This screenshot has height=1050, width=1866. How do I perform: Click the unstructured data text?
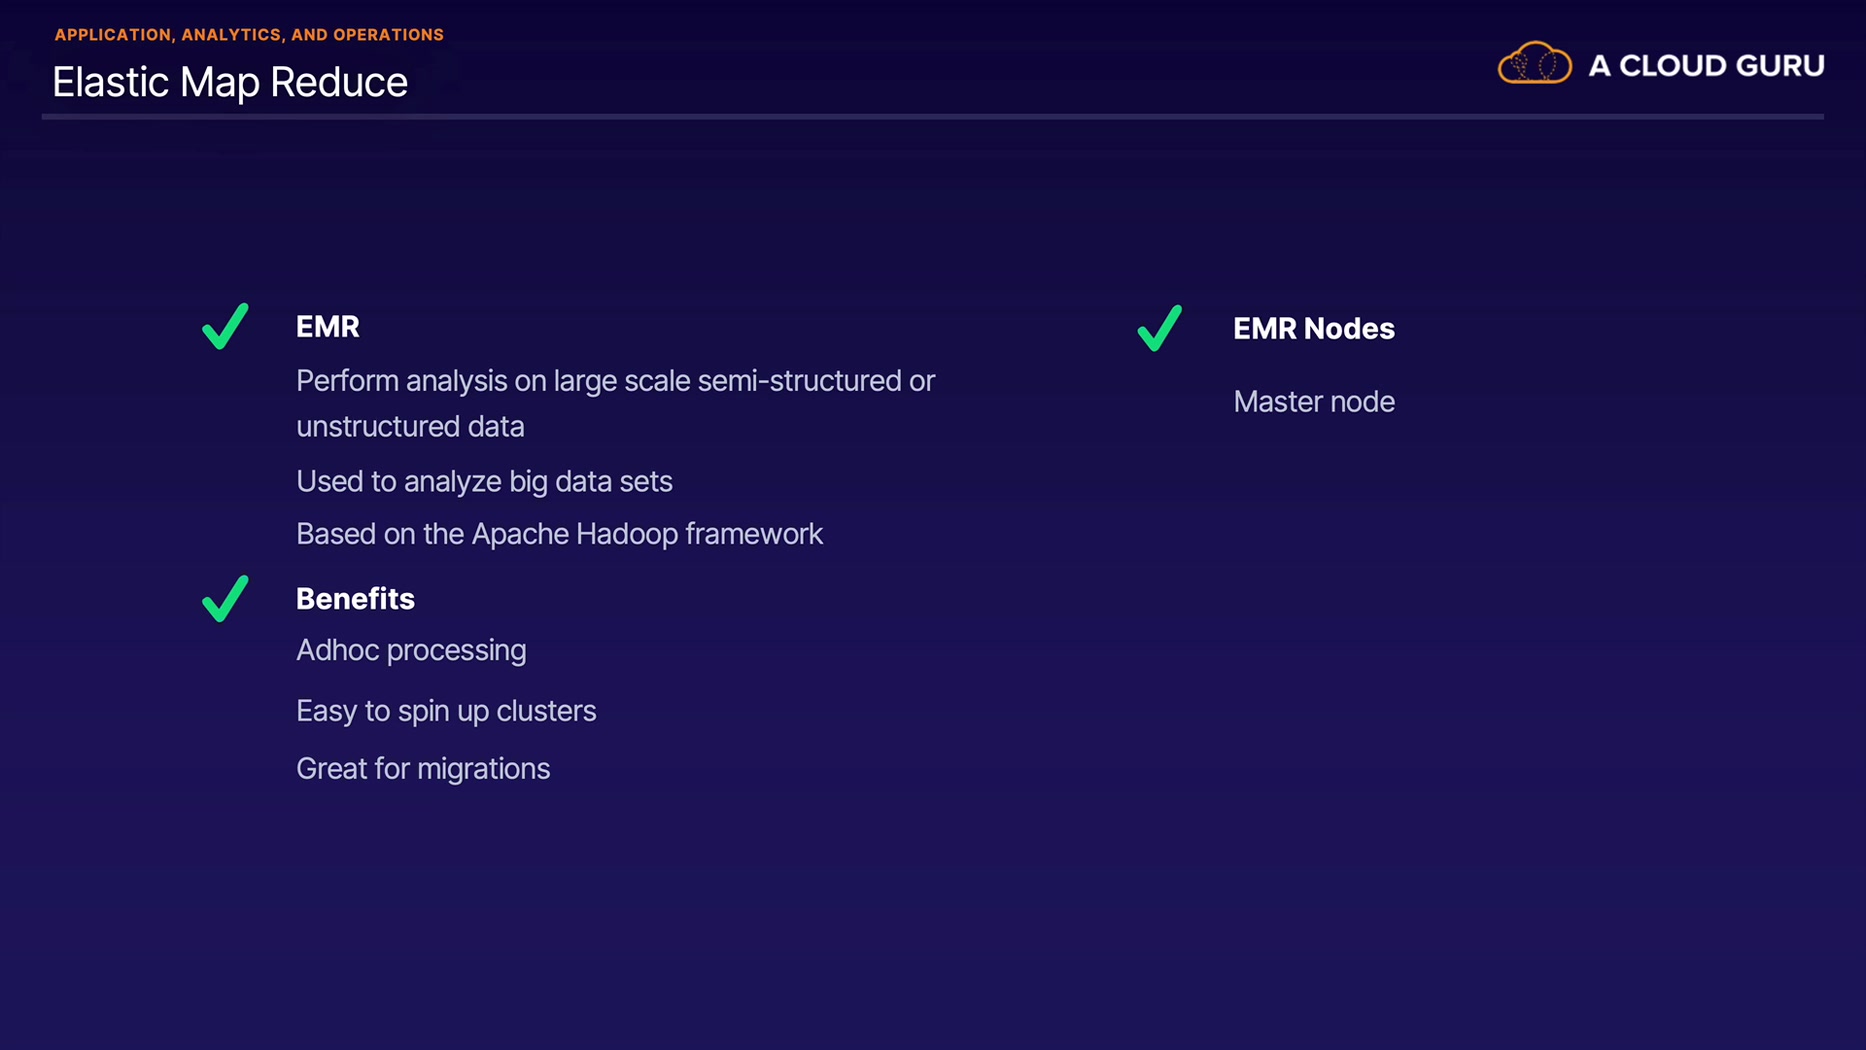click(x=410, y=427)
